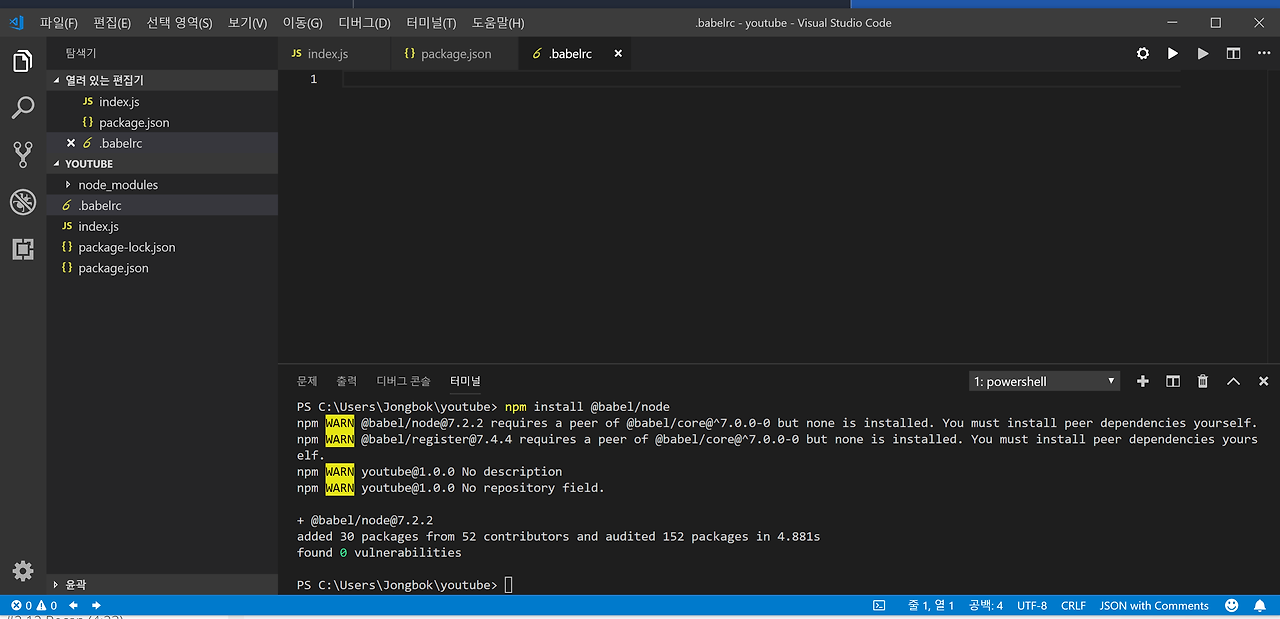This screenshot has height=619, width=1280.
Task: Kill the terminal with trash icon
Action: (1203, 381)
